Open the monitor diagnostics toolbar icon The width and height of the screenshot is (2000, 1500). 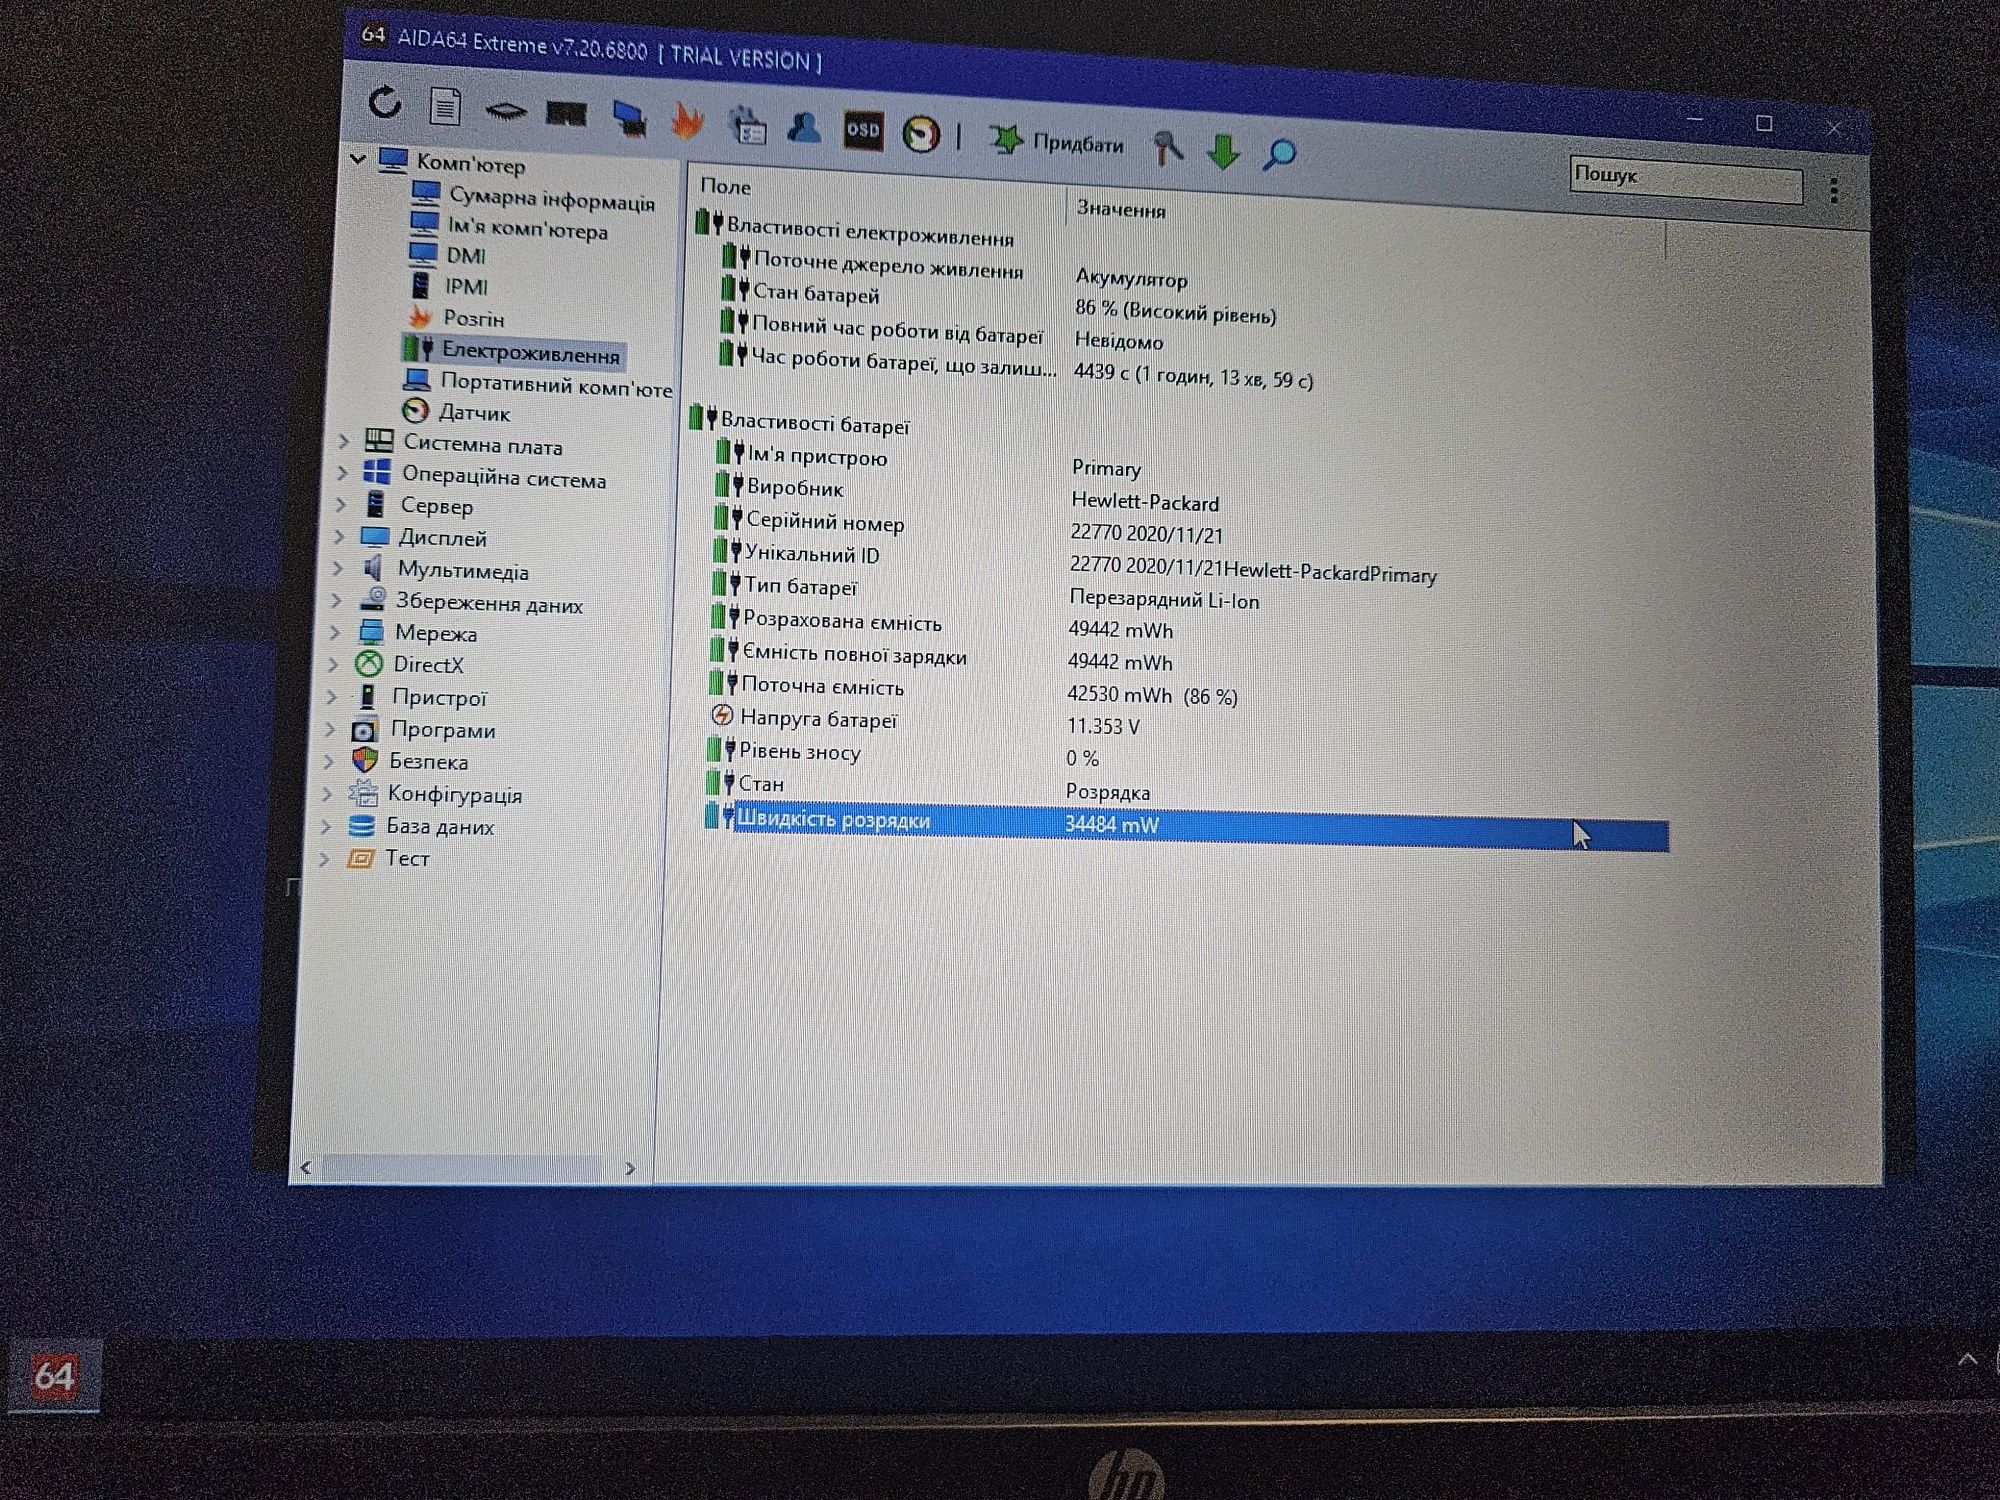[x=629, y=119]
